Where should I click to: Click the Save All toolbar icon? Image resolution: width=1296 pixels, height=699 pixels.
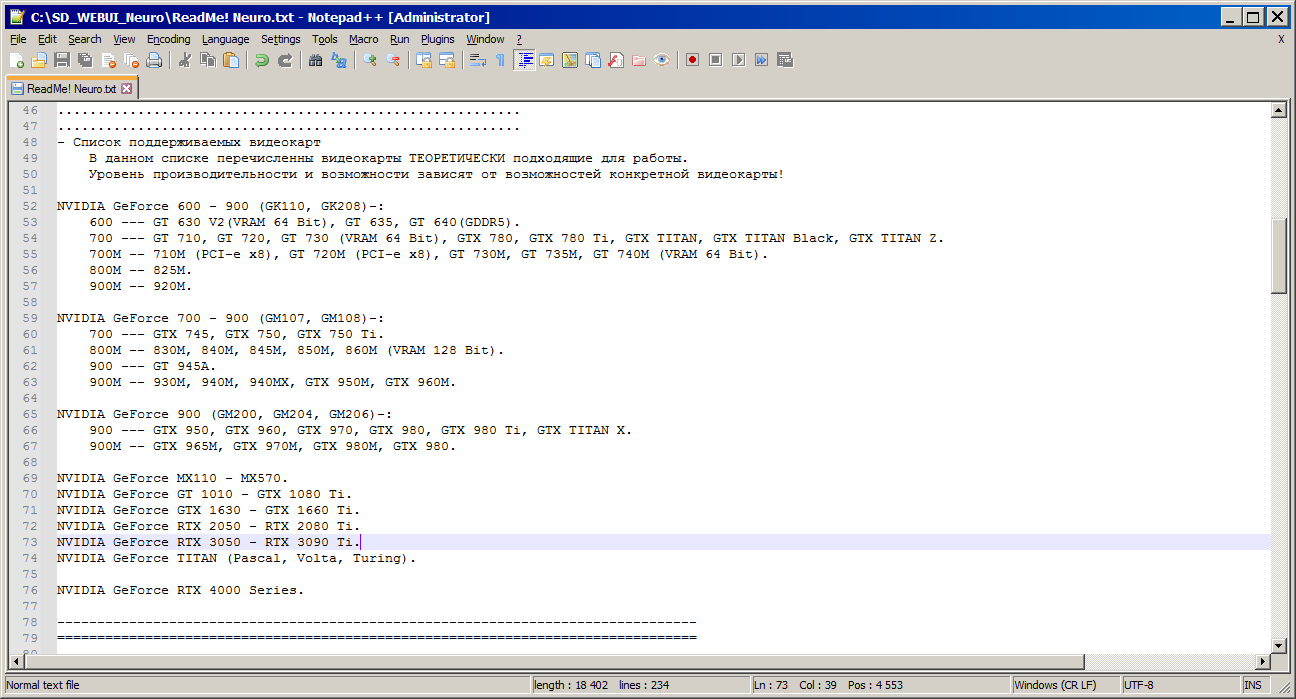tap(84, 60)
